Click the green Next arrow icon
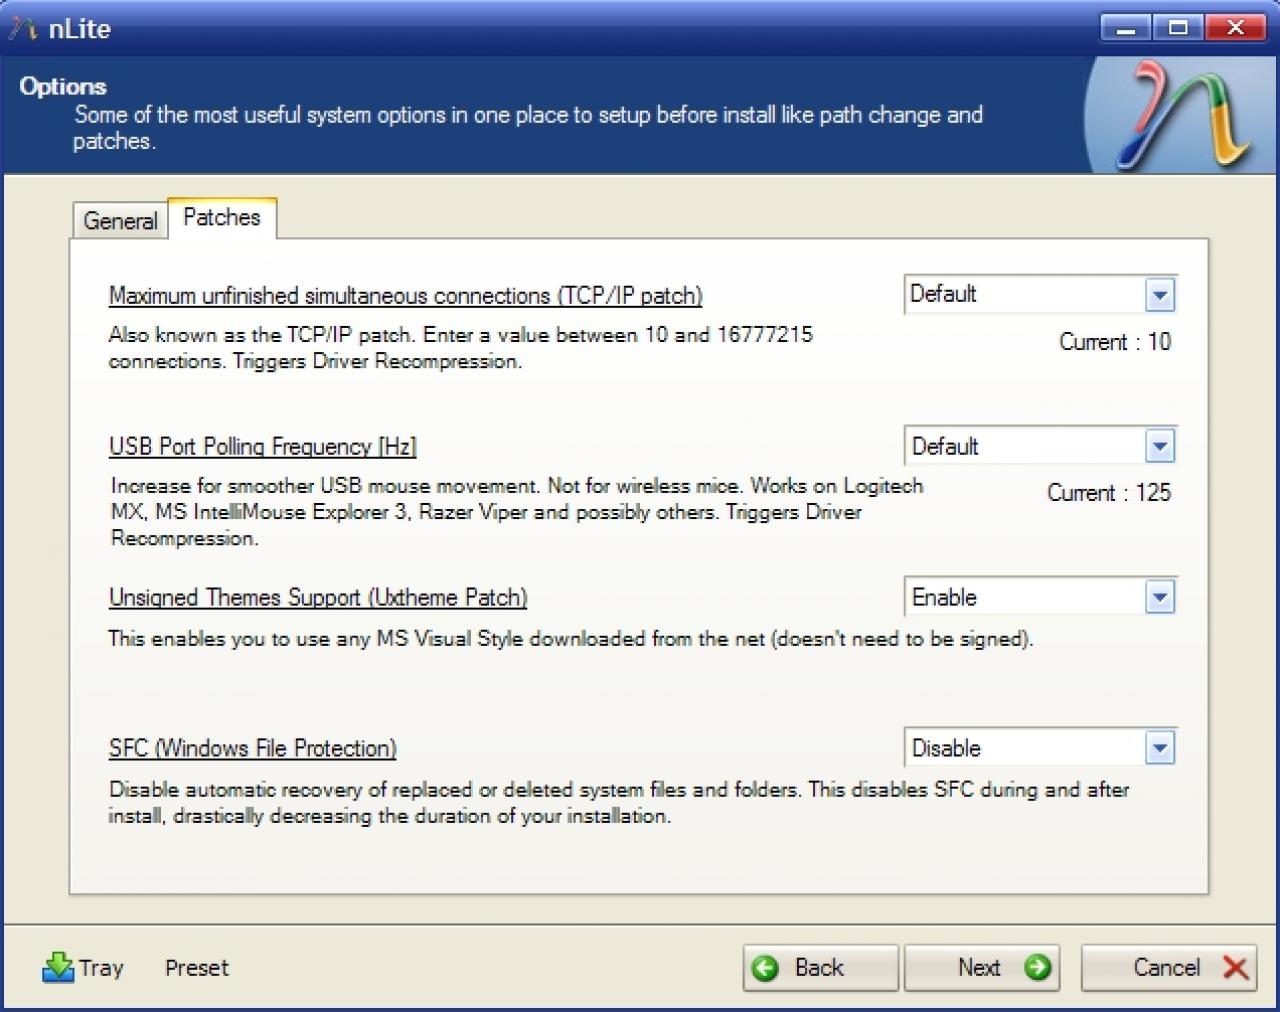This screenshot has height=1012, width=1280. 1038,968
